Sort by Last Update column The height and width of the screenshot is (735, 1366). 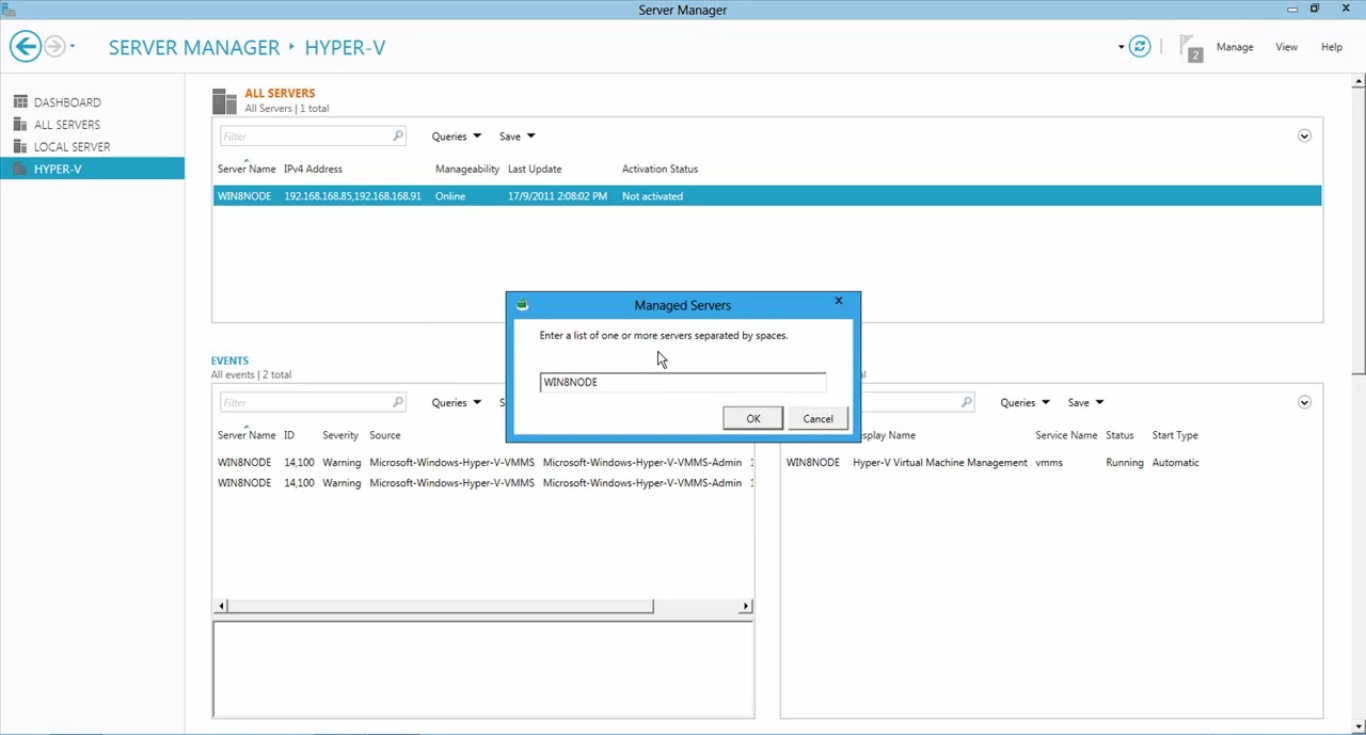[x=535, y=169]
